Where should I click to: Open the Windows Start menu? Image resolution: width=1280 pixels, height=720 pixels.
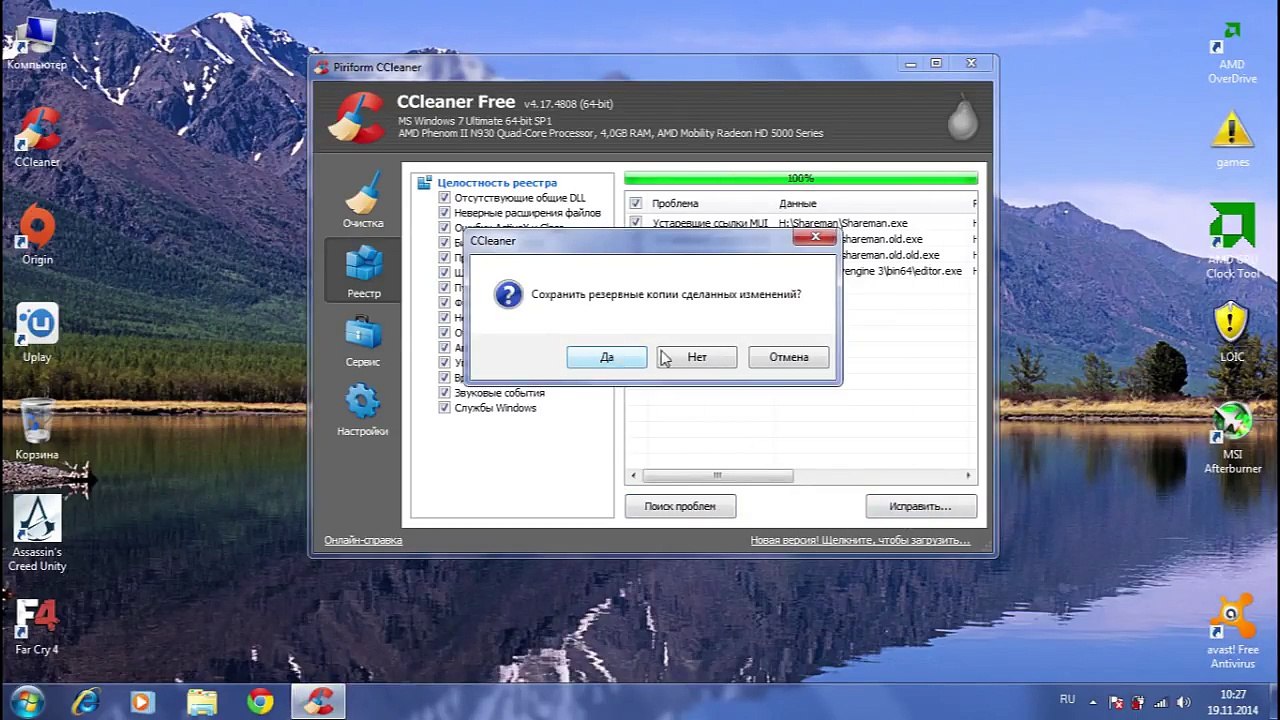click(28, 701)
